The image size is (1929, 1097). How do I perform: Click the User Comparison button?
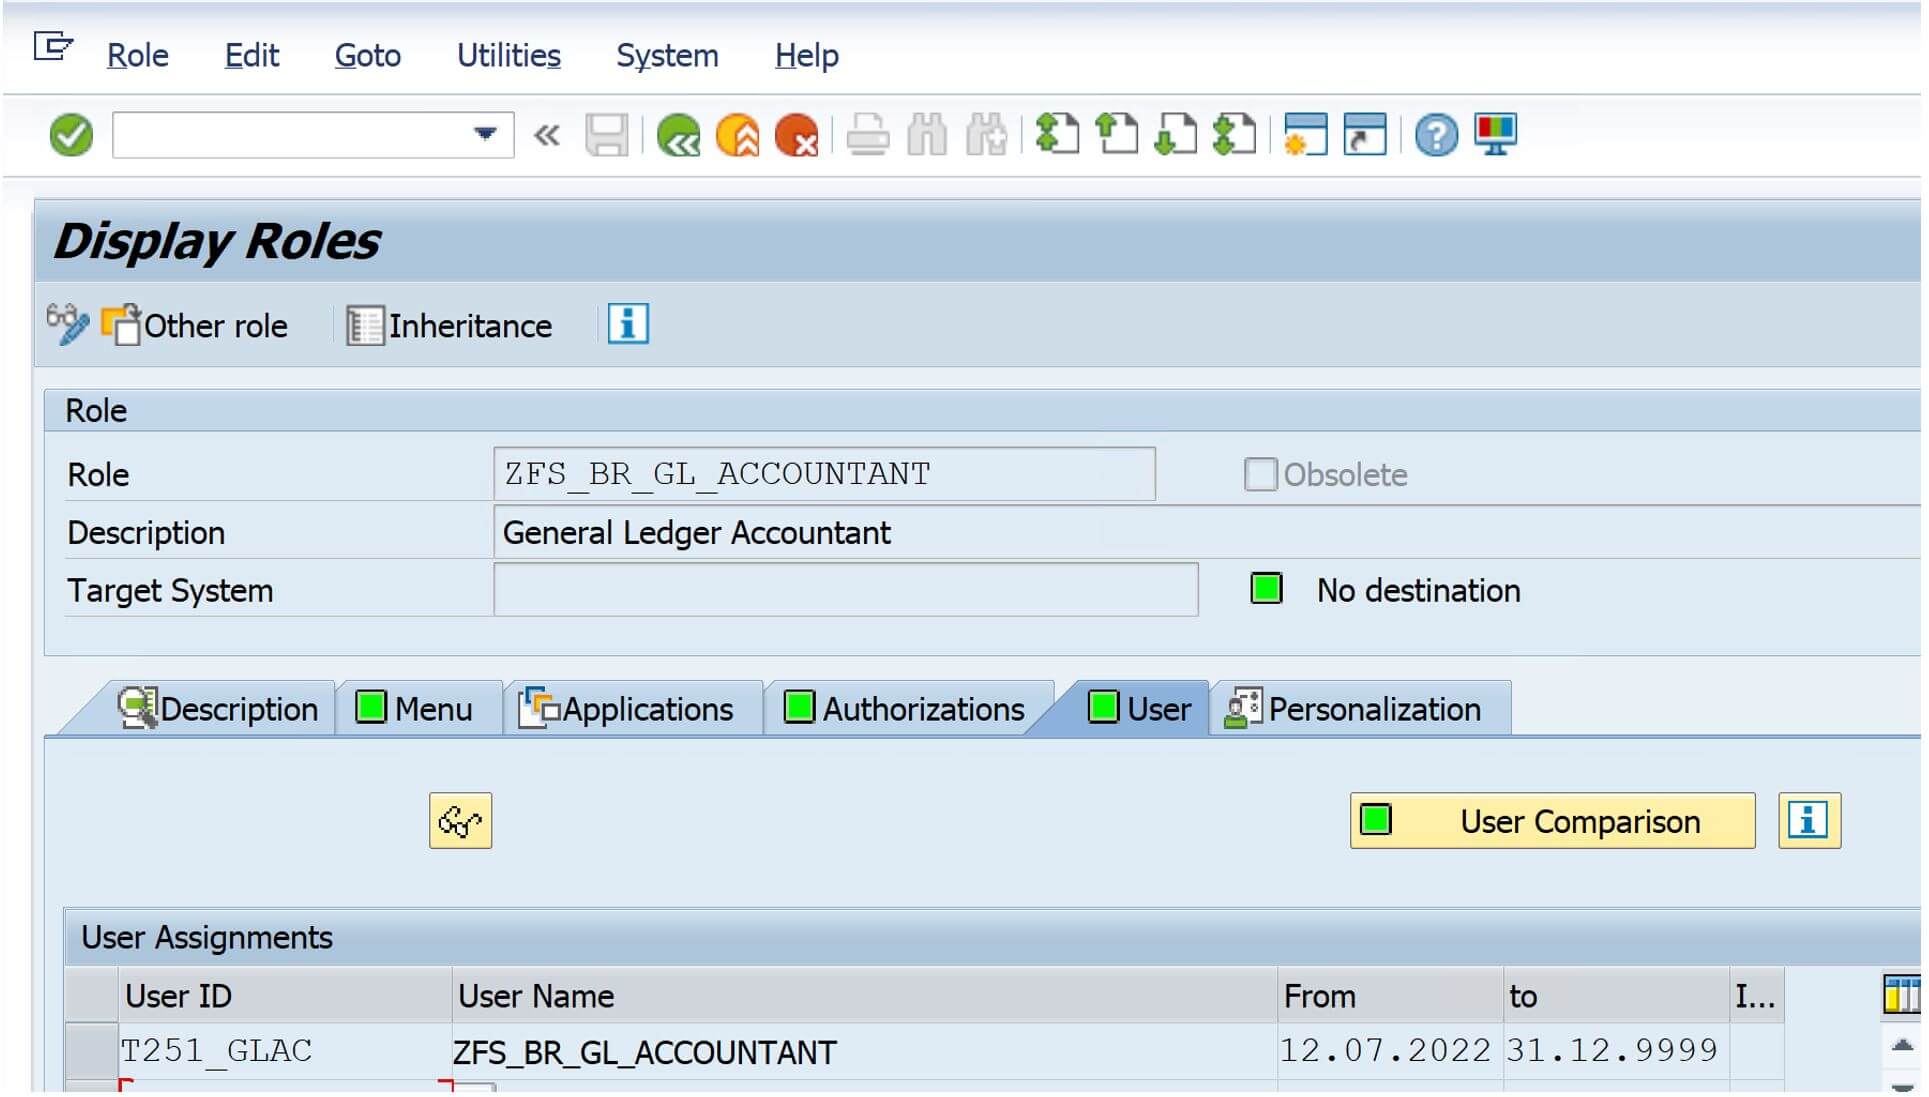click(1551, 821)
